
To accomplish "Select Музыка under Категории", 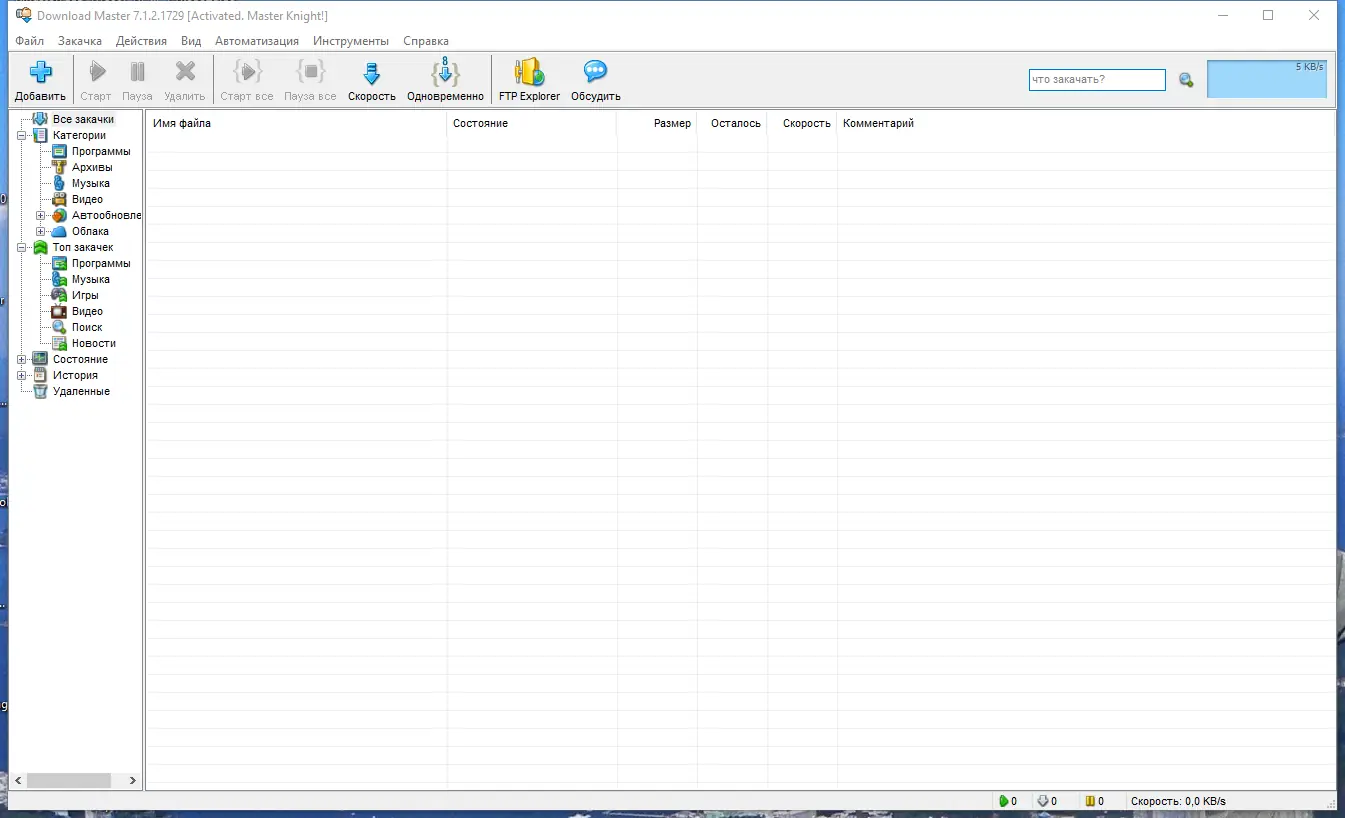I will 91,184.
